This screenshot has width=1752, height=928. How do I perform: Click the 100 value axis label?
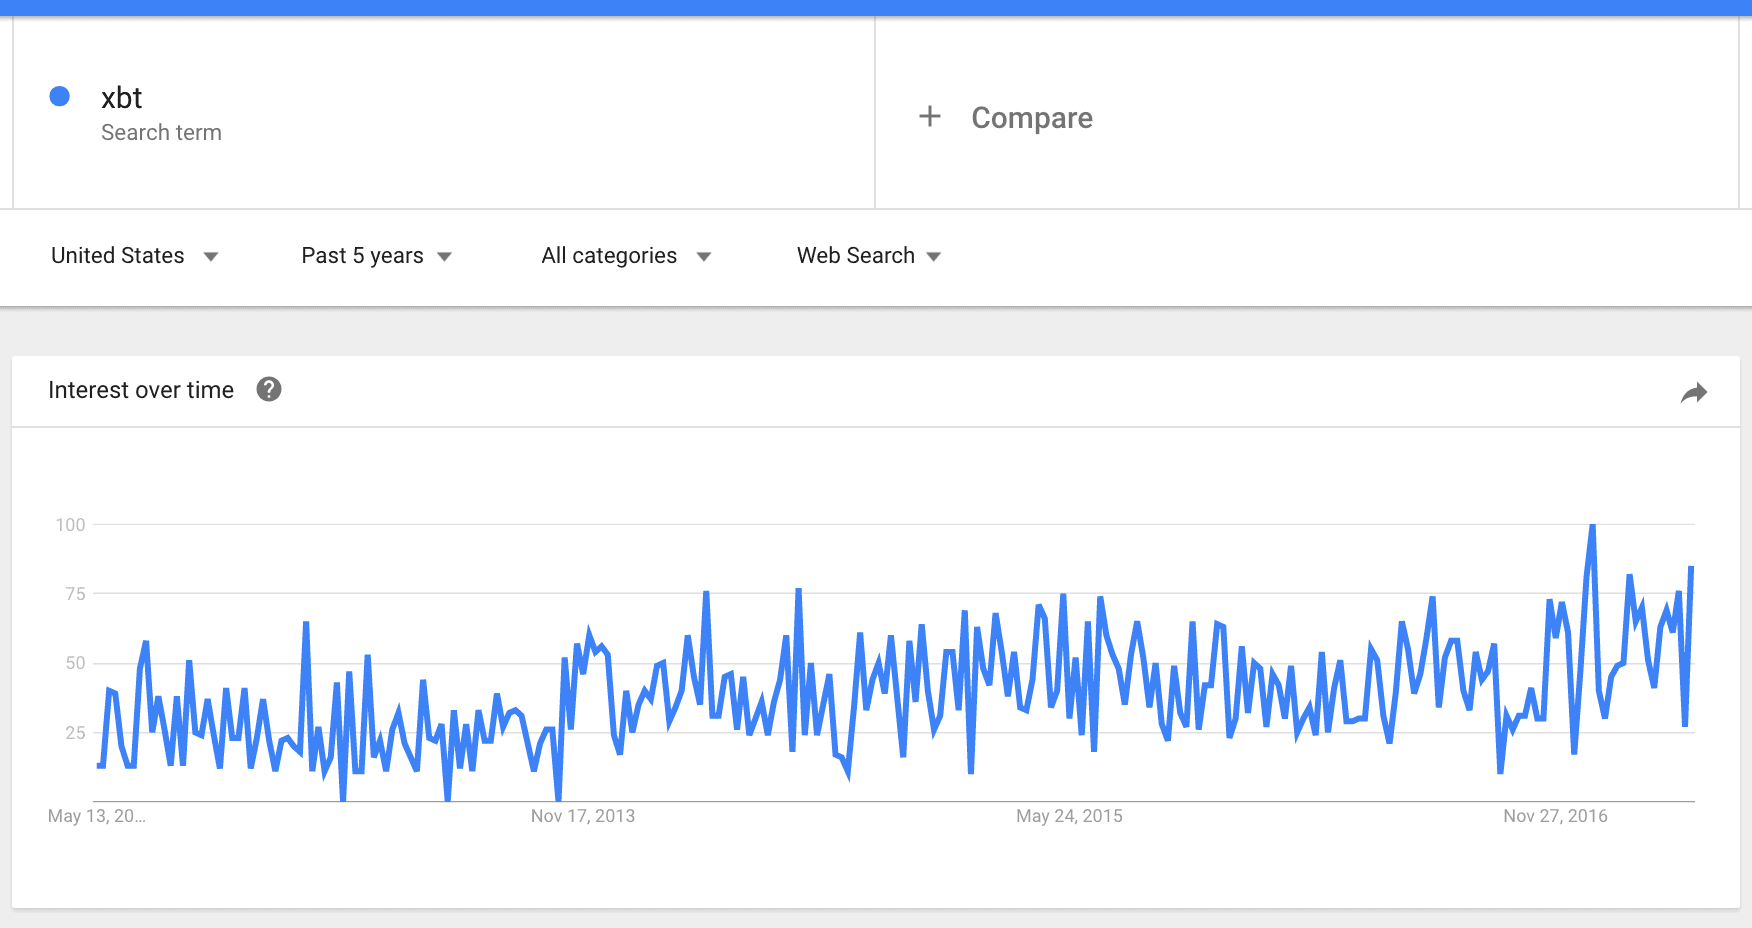71,525
